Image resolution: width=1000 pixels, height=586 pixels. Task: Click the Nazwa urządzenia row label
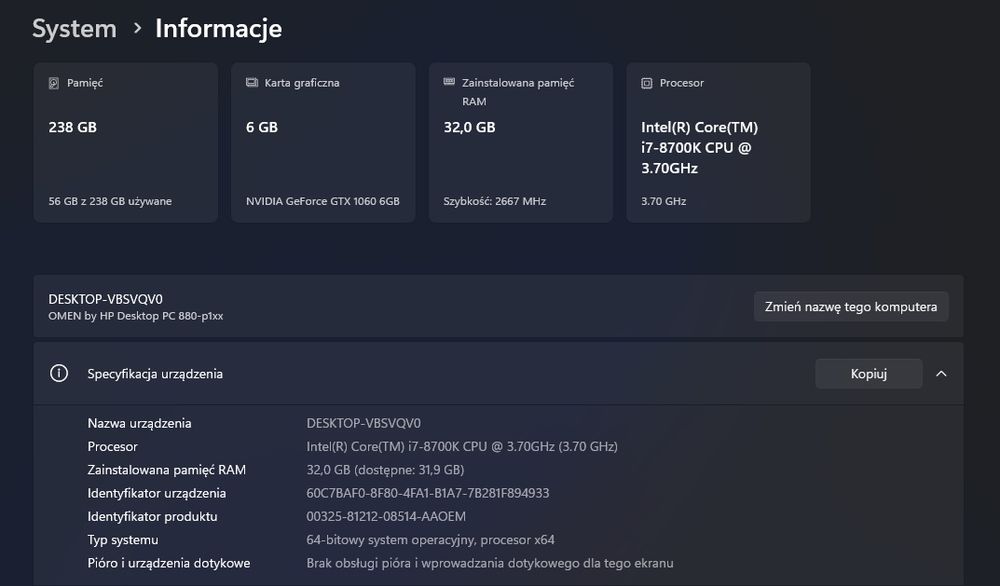pyautogui.click(x=139, y=423)
